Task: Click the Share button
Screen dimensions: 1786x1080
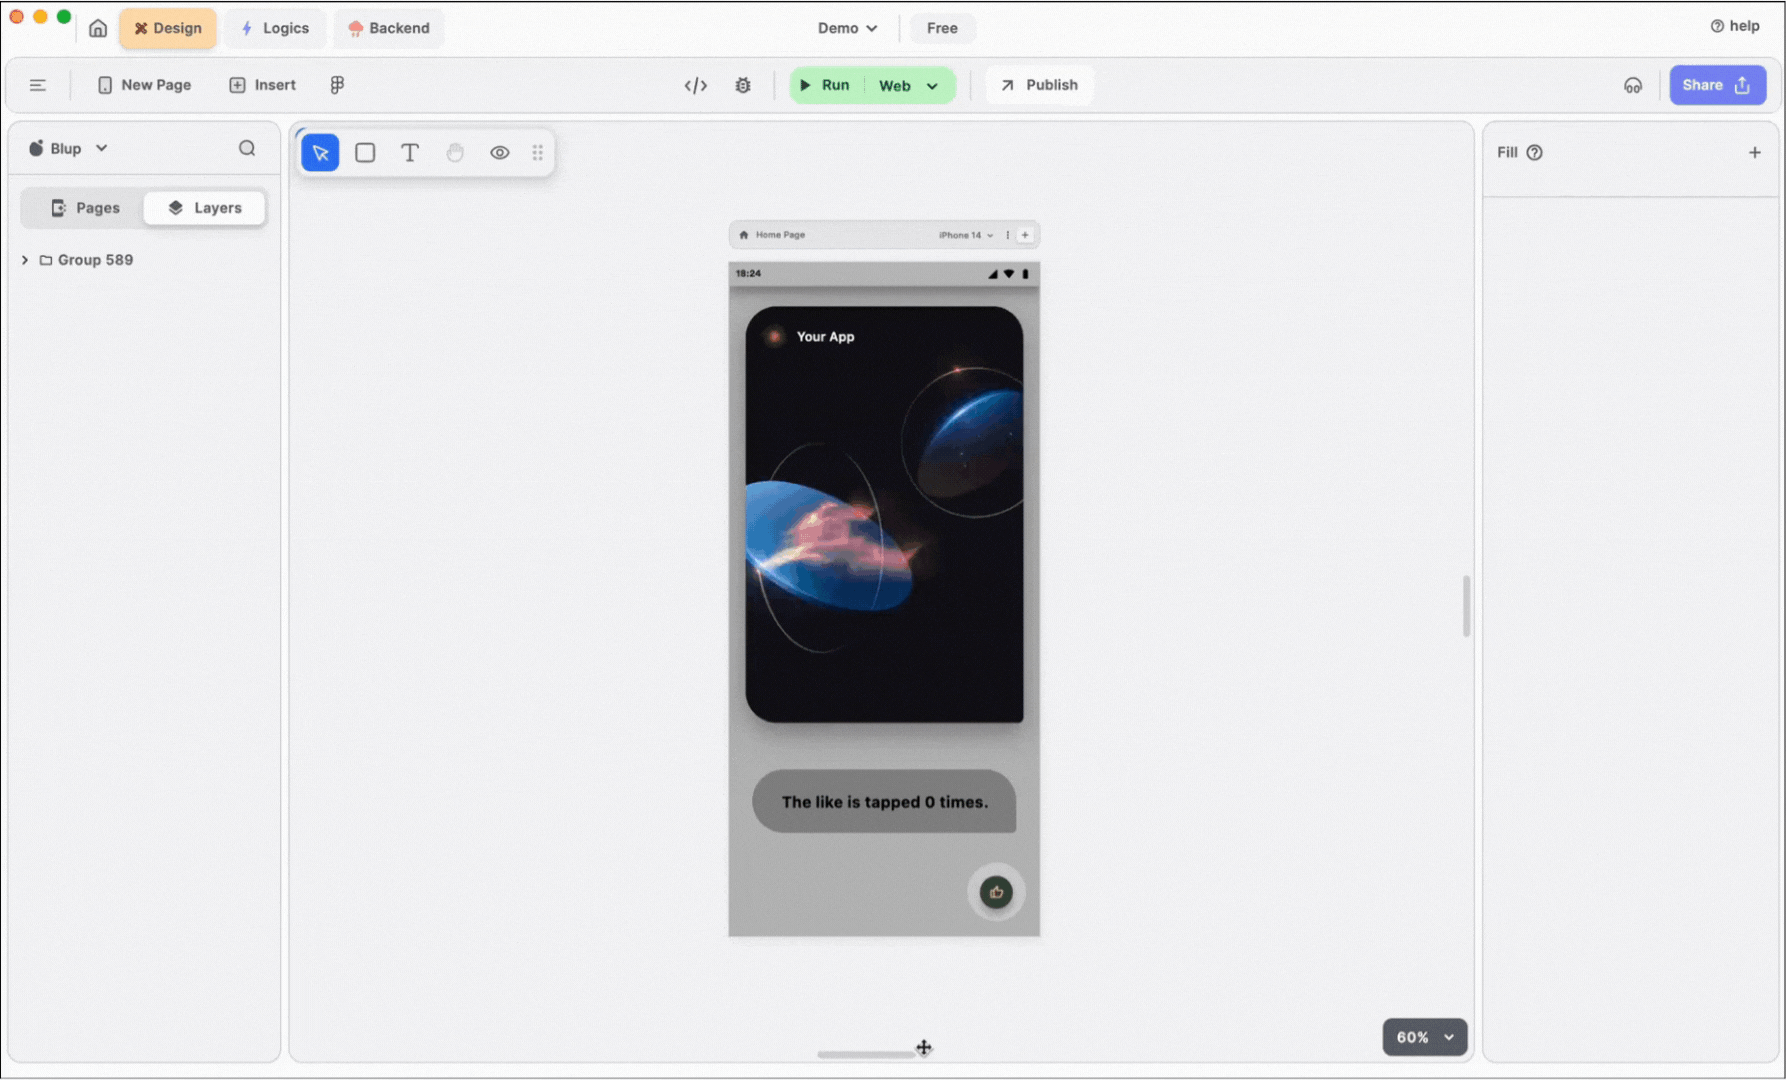Action: (1717, 85)
